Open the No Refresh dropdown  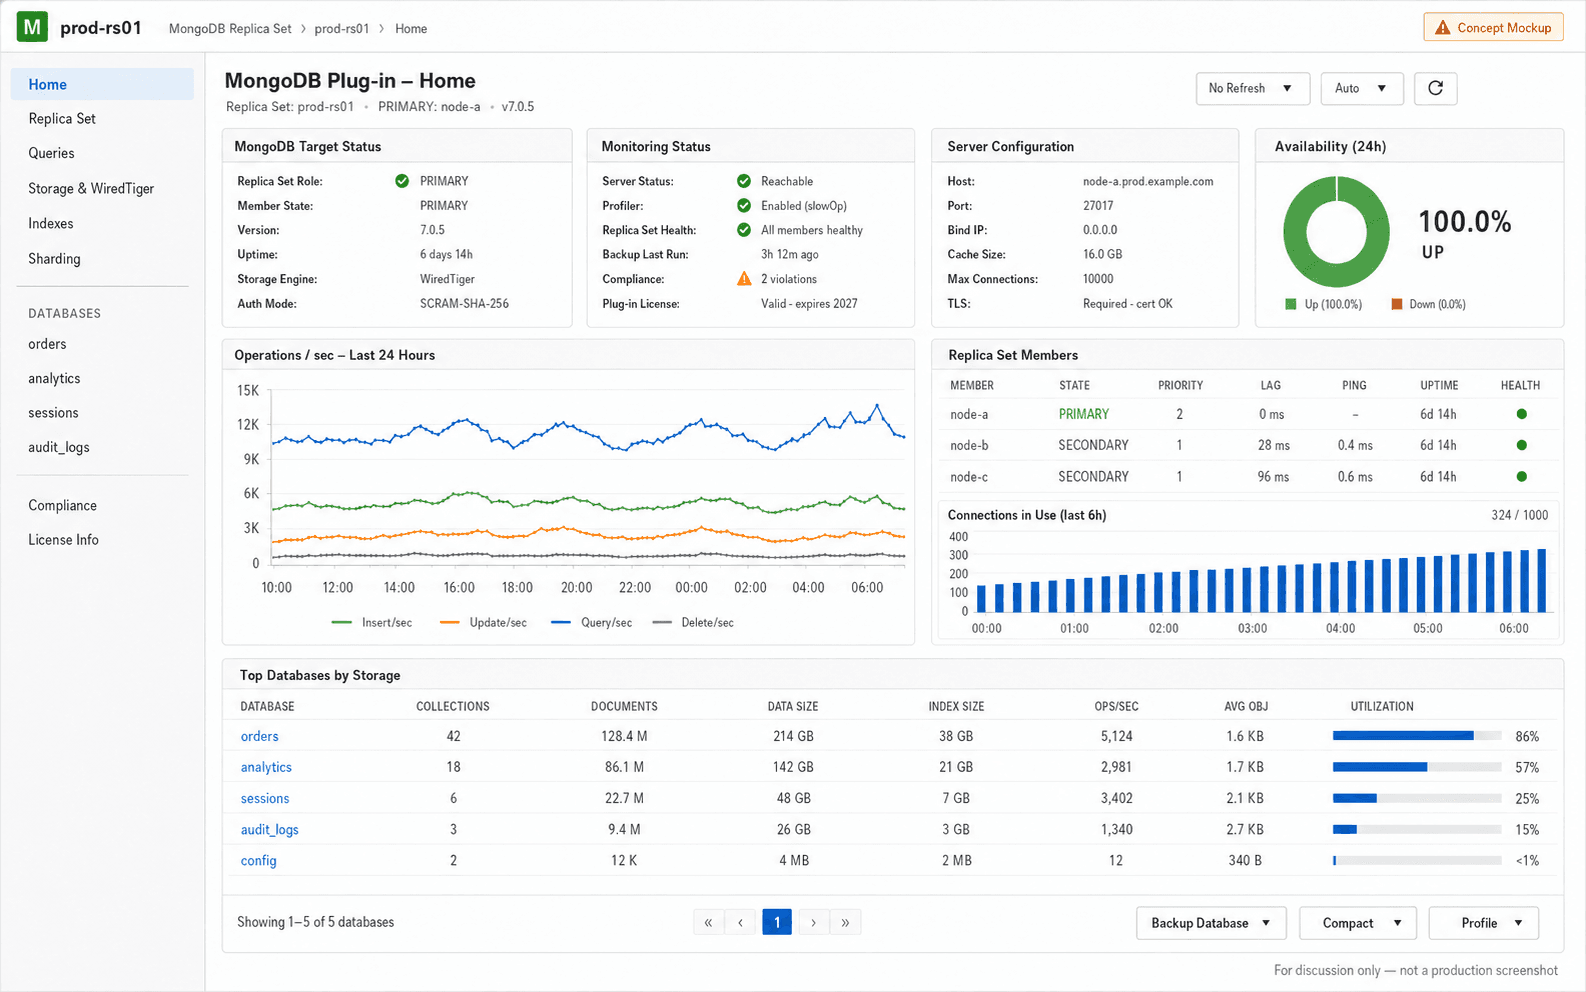[x=1253, y=88]
